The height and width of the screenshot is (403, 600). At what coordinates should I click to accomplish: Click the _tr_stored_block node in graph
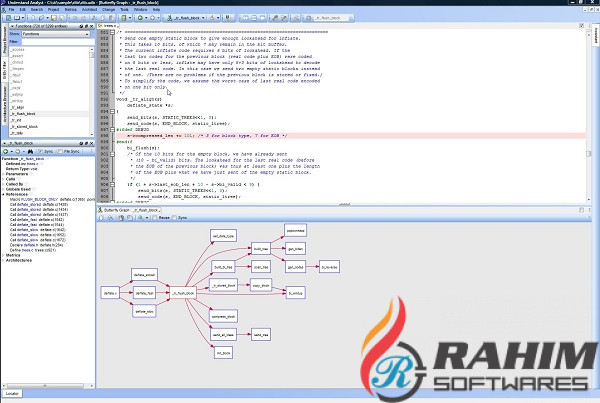click(x=224, y=286)
